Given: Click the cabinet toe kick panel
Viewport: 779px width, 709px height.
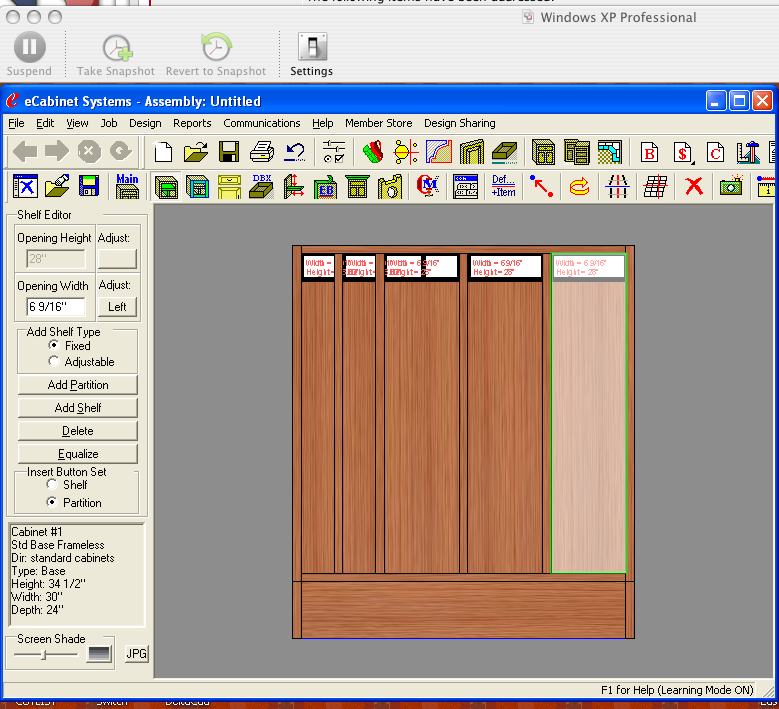Looking at the screenshot, I should 463,610.
